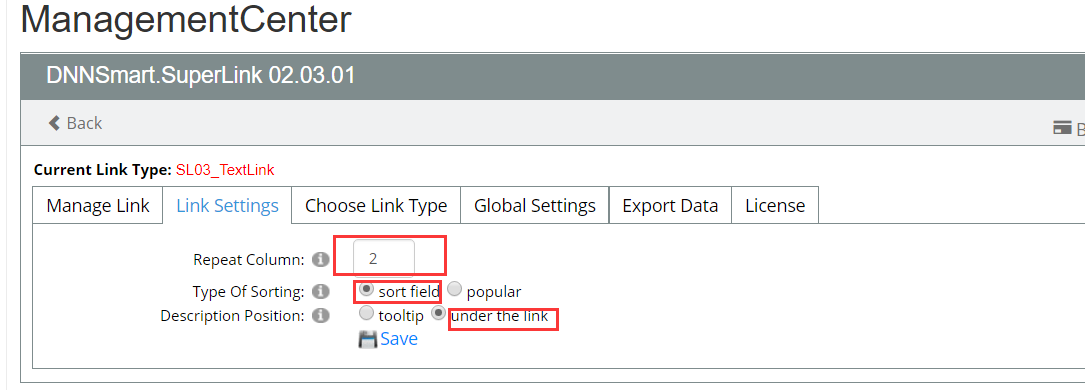Open the Link Settings tab
Image resolution: width=1085 pixels, height=390 pixels.
coord(227,205)
